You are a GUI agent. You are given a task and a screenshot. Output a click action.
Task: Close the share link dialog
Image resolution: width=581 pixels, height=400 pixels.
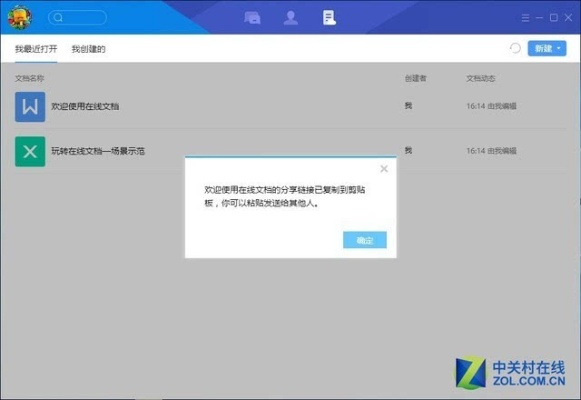pos(384,169)
